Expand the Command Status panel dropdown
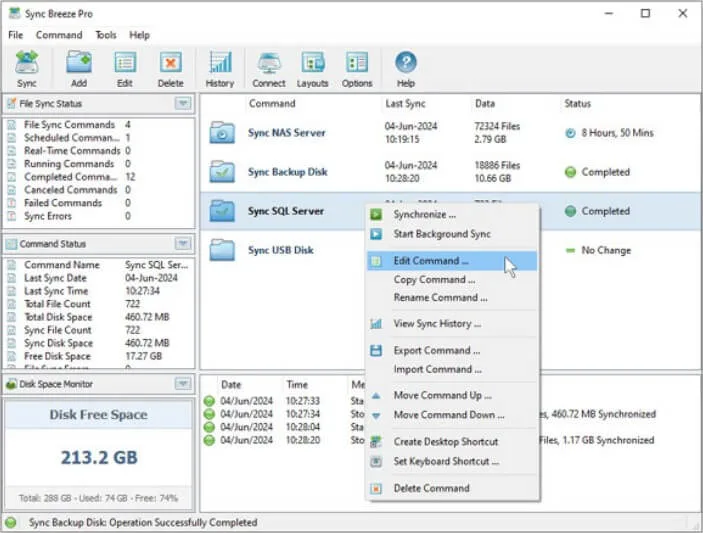 [183, 244]
